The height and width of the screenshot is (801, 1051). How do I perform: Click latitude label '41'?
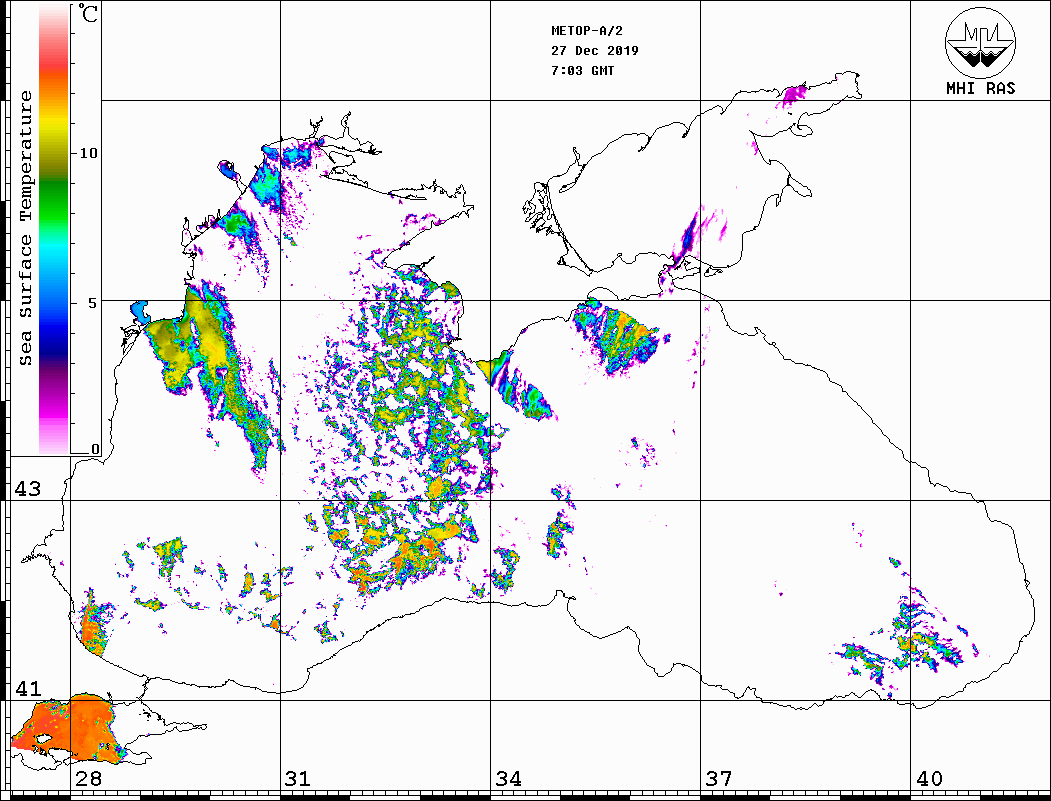pos(28,688)
